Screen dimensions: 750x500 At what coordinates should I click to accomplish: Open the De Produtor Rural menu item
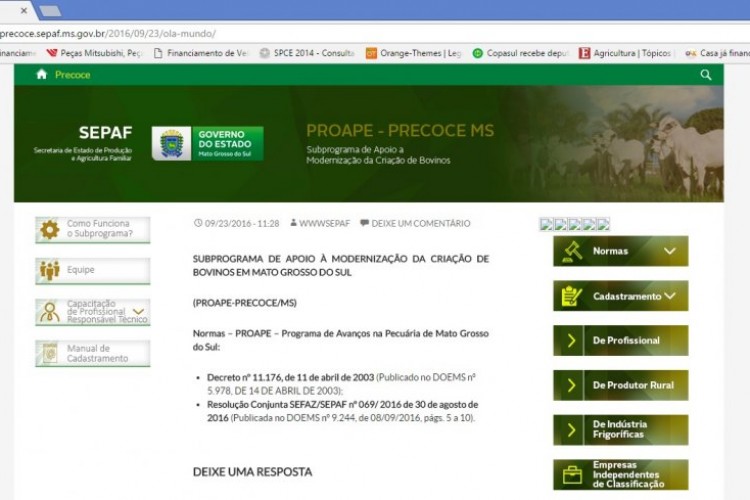[620, 385]
